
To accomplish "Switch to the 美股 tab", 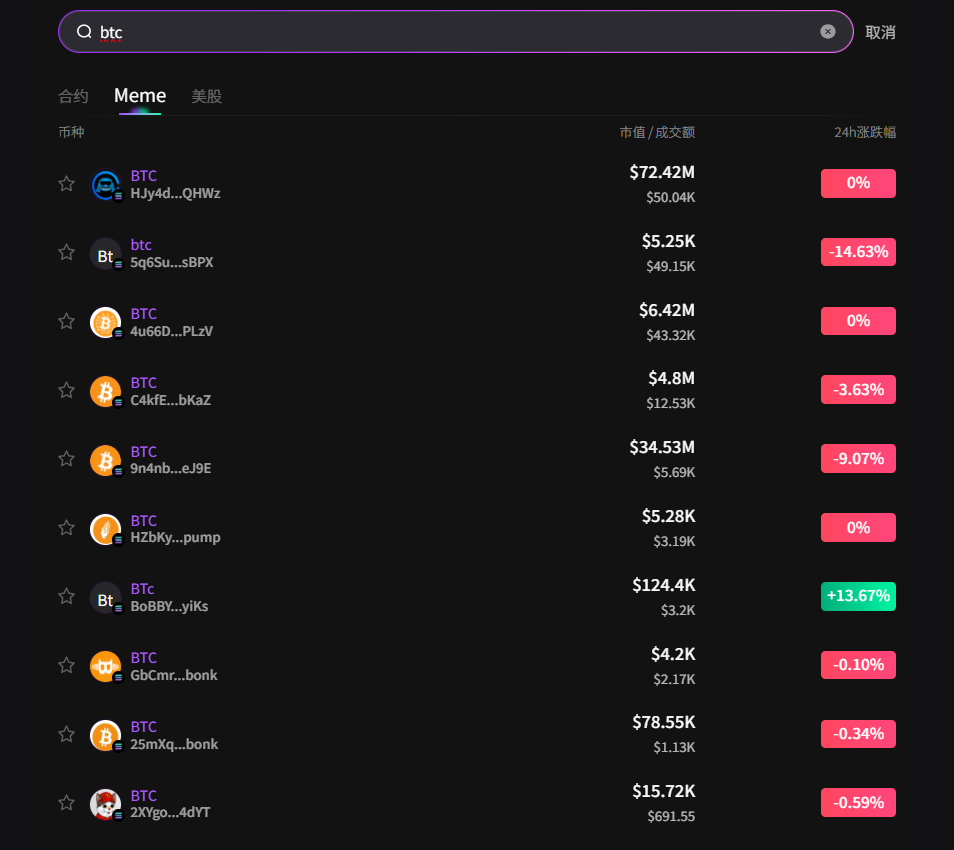I will click(x=207, y=96).
